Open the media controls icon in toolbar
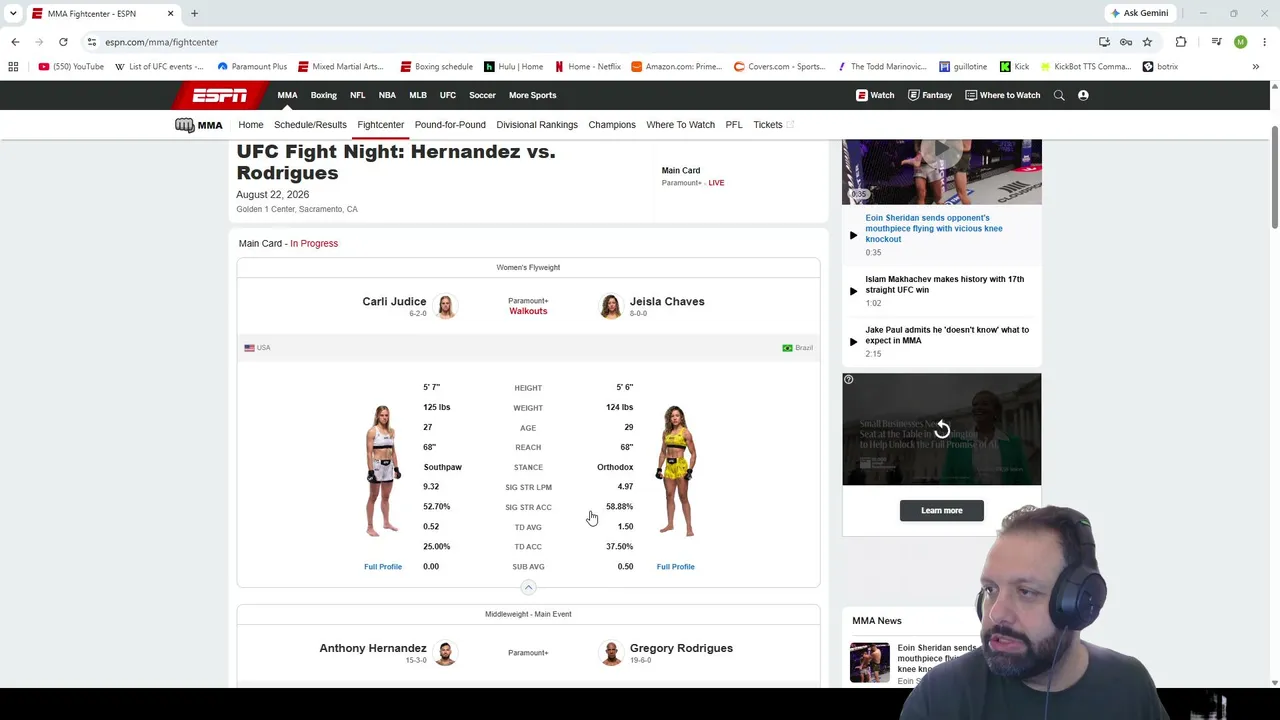Screen dimensions: 1280x720 coord(1216,42)
